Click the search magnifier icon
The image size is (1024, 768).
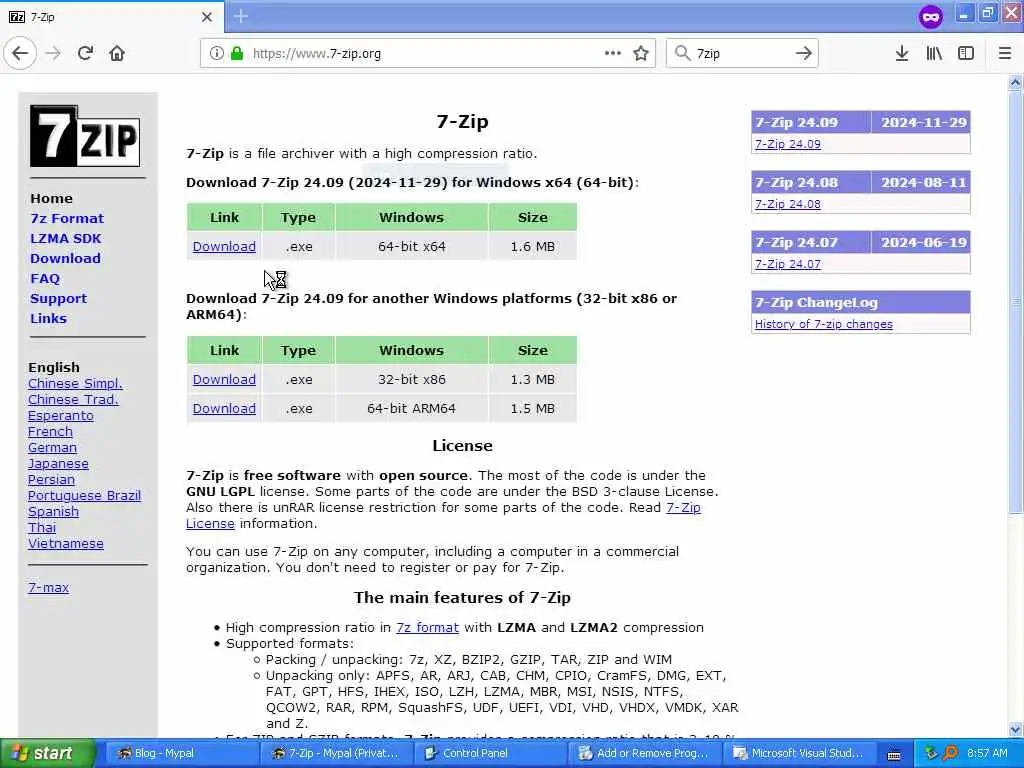click(682, 54)
